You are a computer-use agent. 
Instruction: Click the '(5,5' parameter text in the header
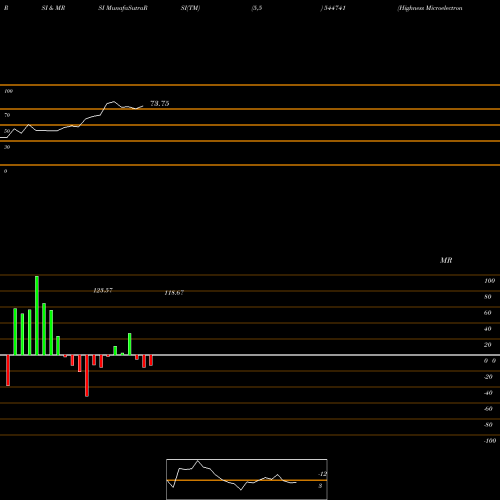point(257,8)
